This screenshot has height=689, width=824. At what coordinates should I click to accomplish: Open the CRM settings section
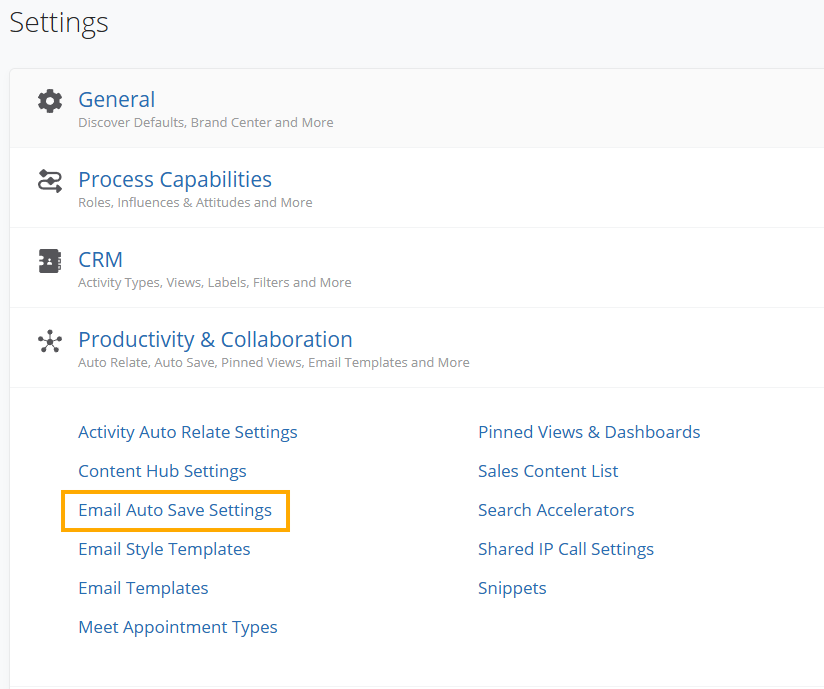(x=100, y=260)
